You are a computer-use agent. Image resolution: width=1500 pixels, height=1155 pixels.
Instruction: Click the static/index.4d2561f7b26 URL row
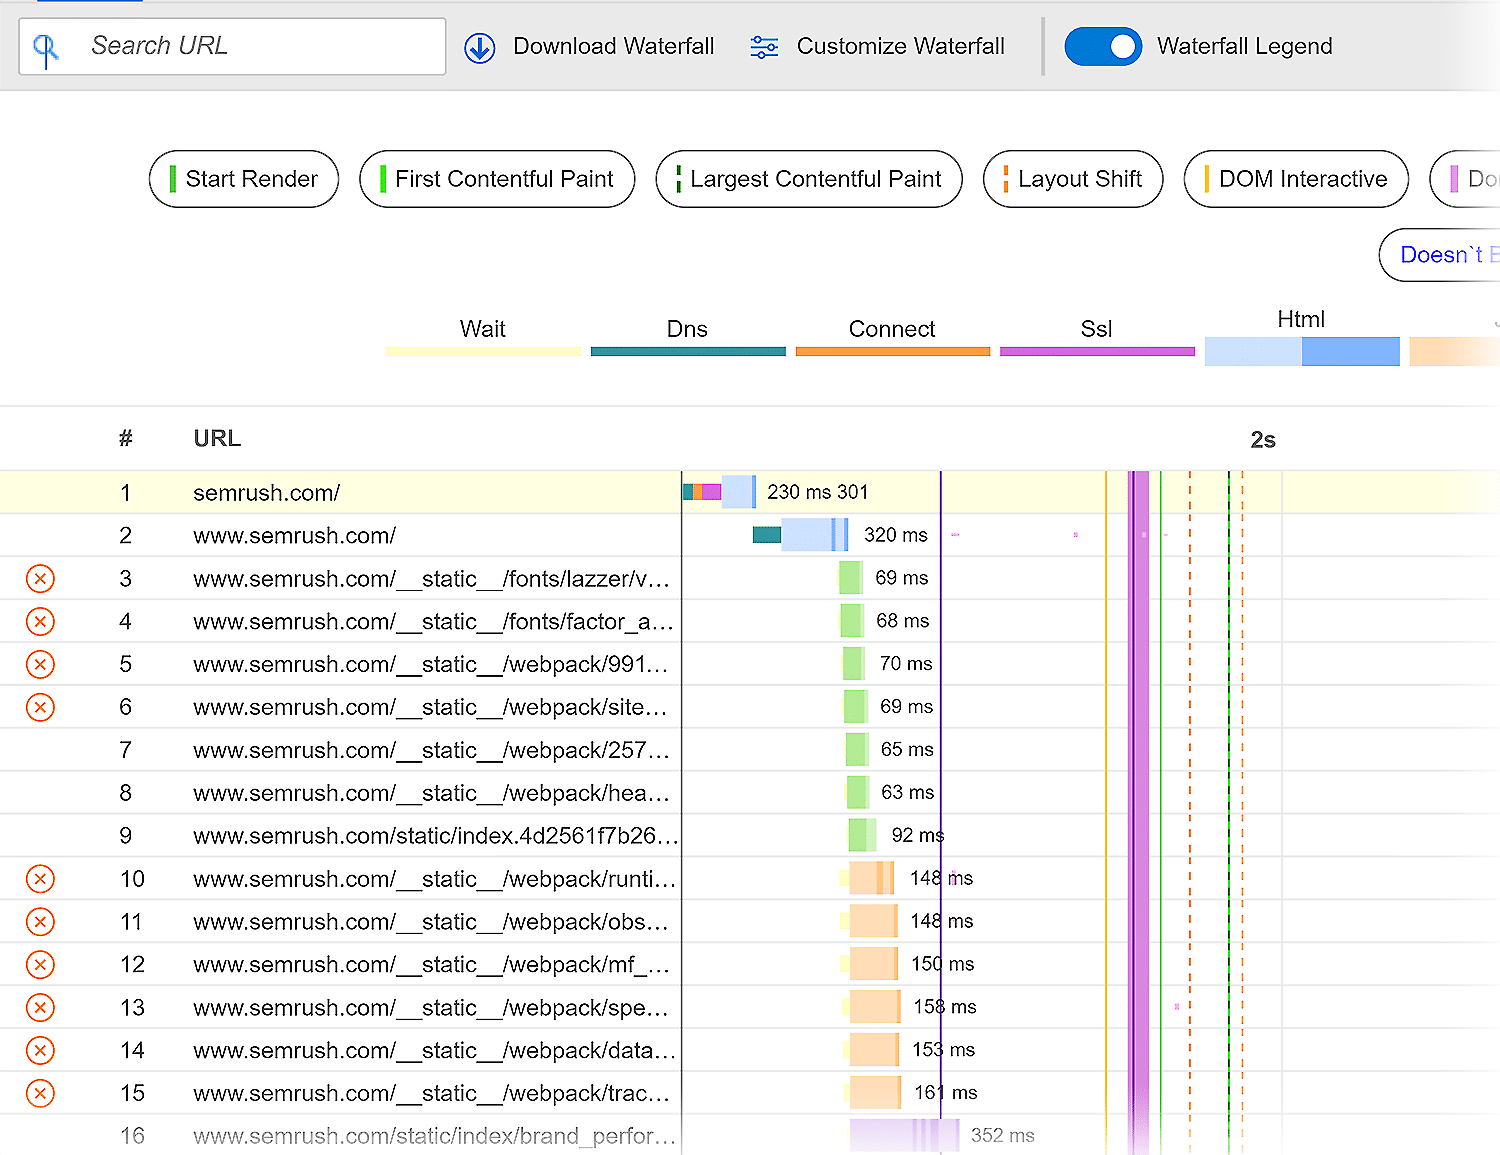click(x=436, y=836)
